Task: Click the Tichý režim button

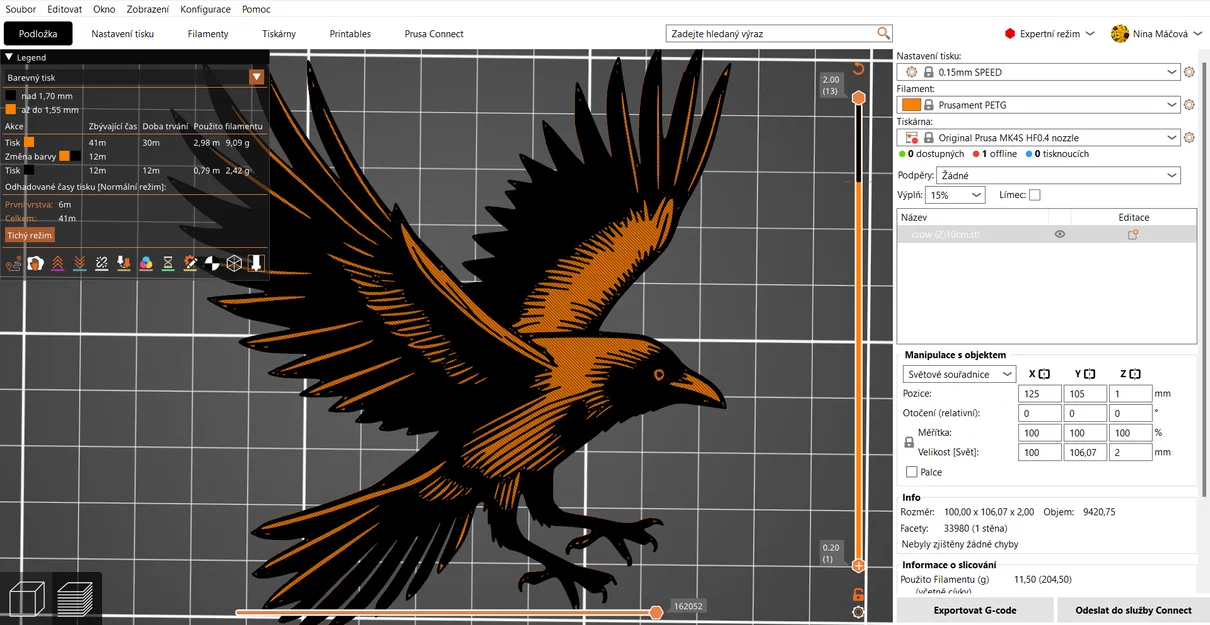Action: click(29, 235)
